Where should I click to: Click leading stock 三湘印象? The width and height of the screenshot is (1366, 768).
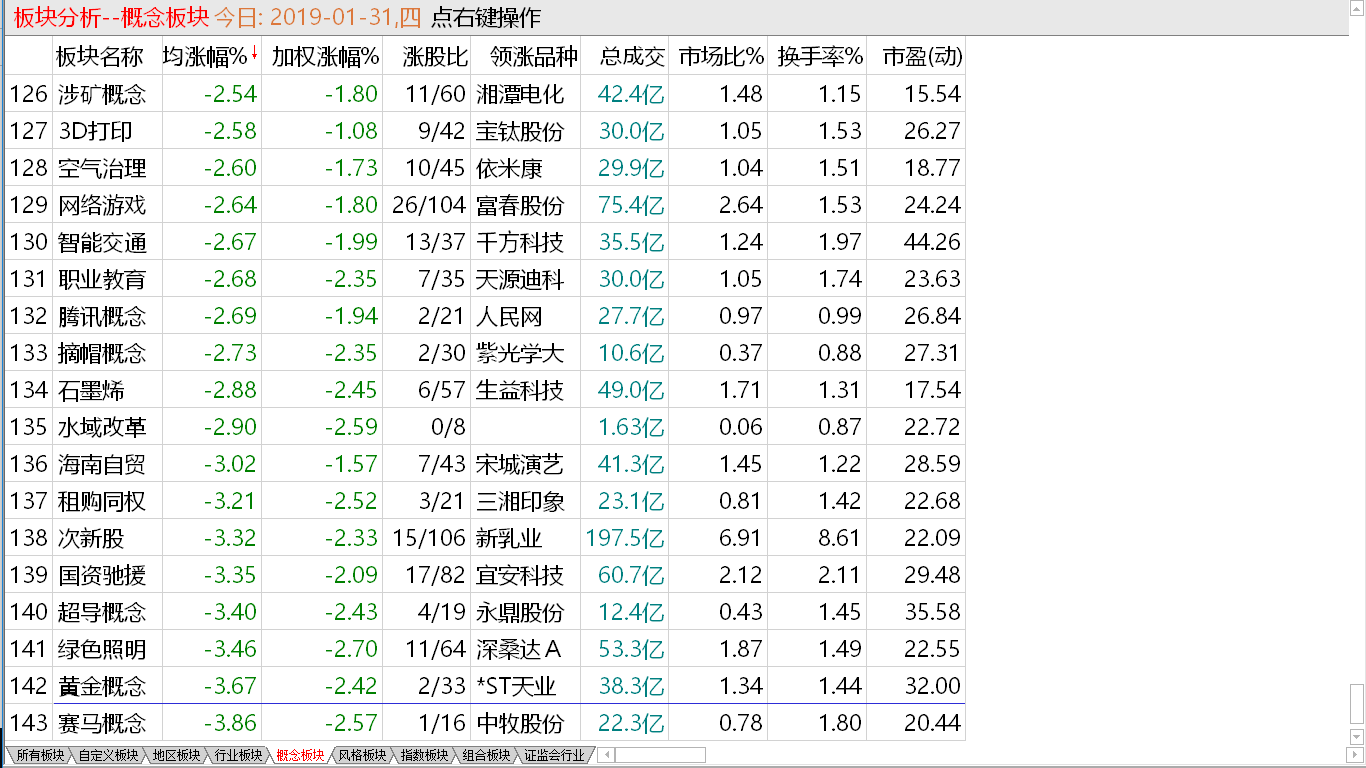point(520,501)
